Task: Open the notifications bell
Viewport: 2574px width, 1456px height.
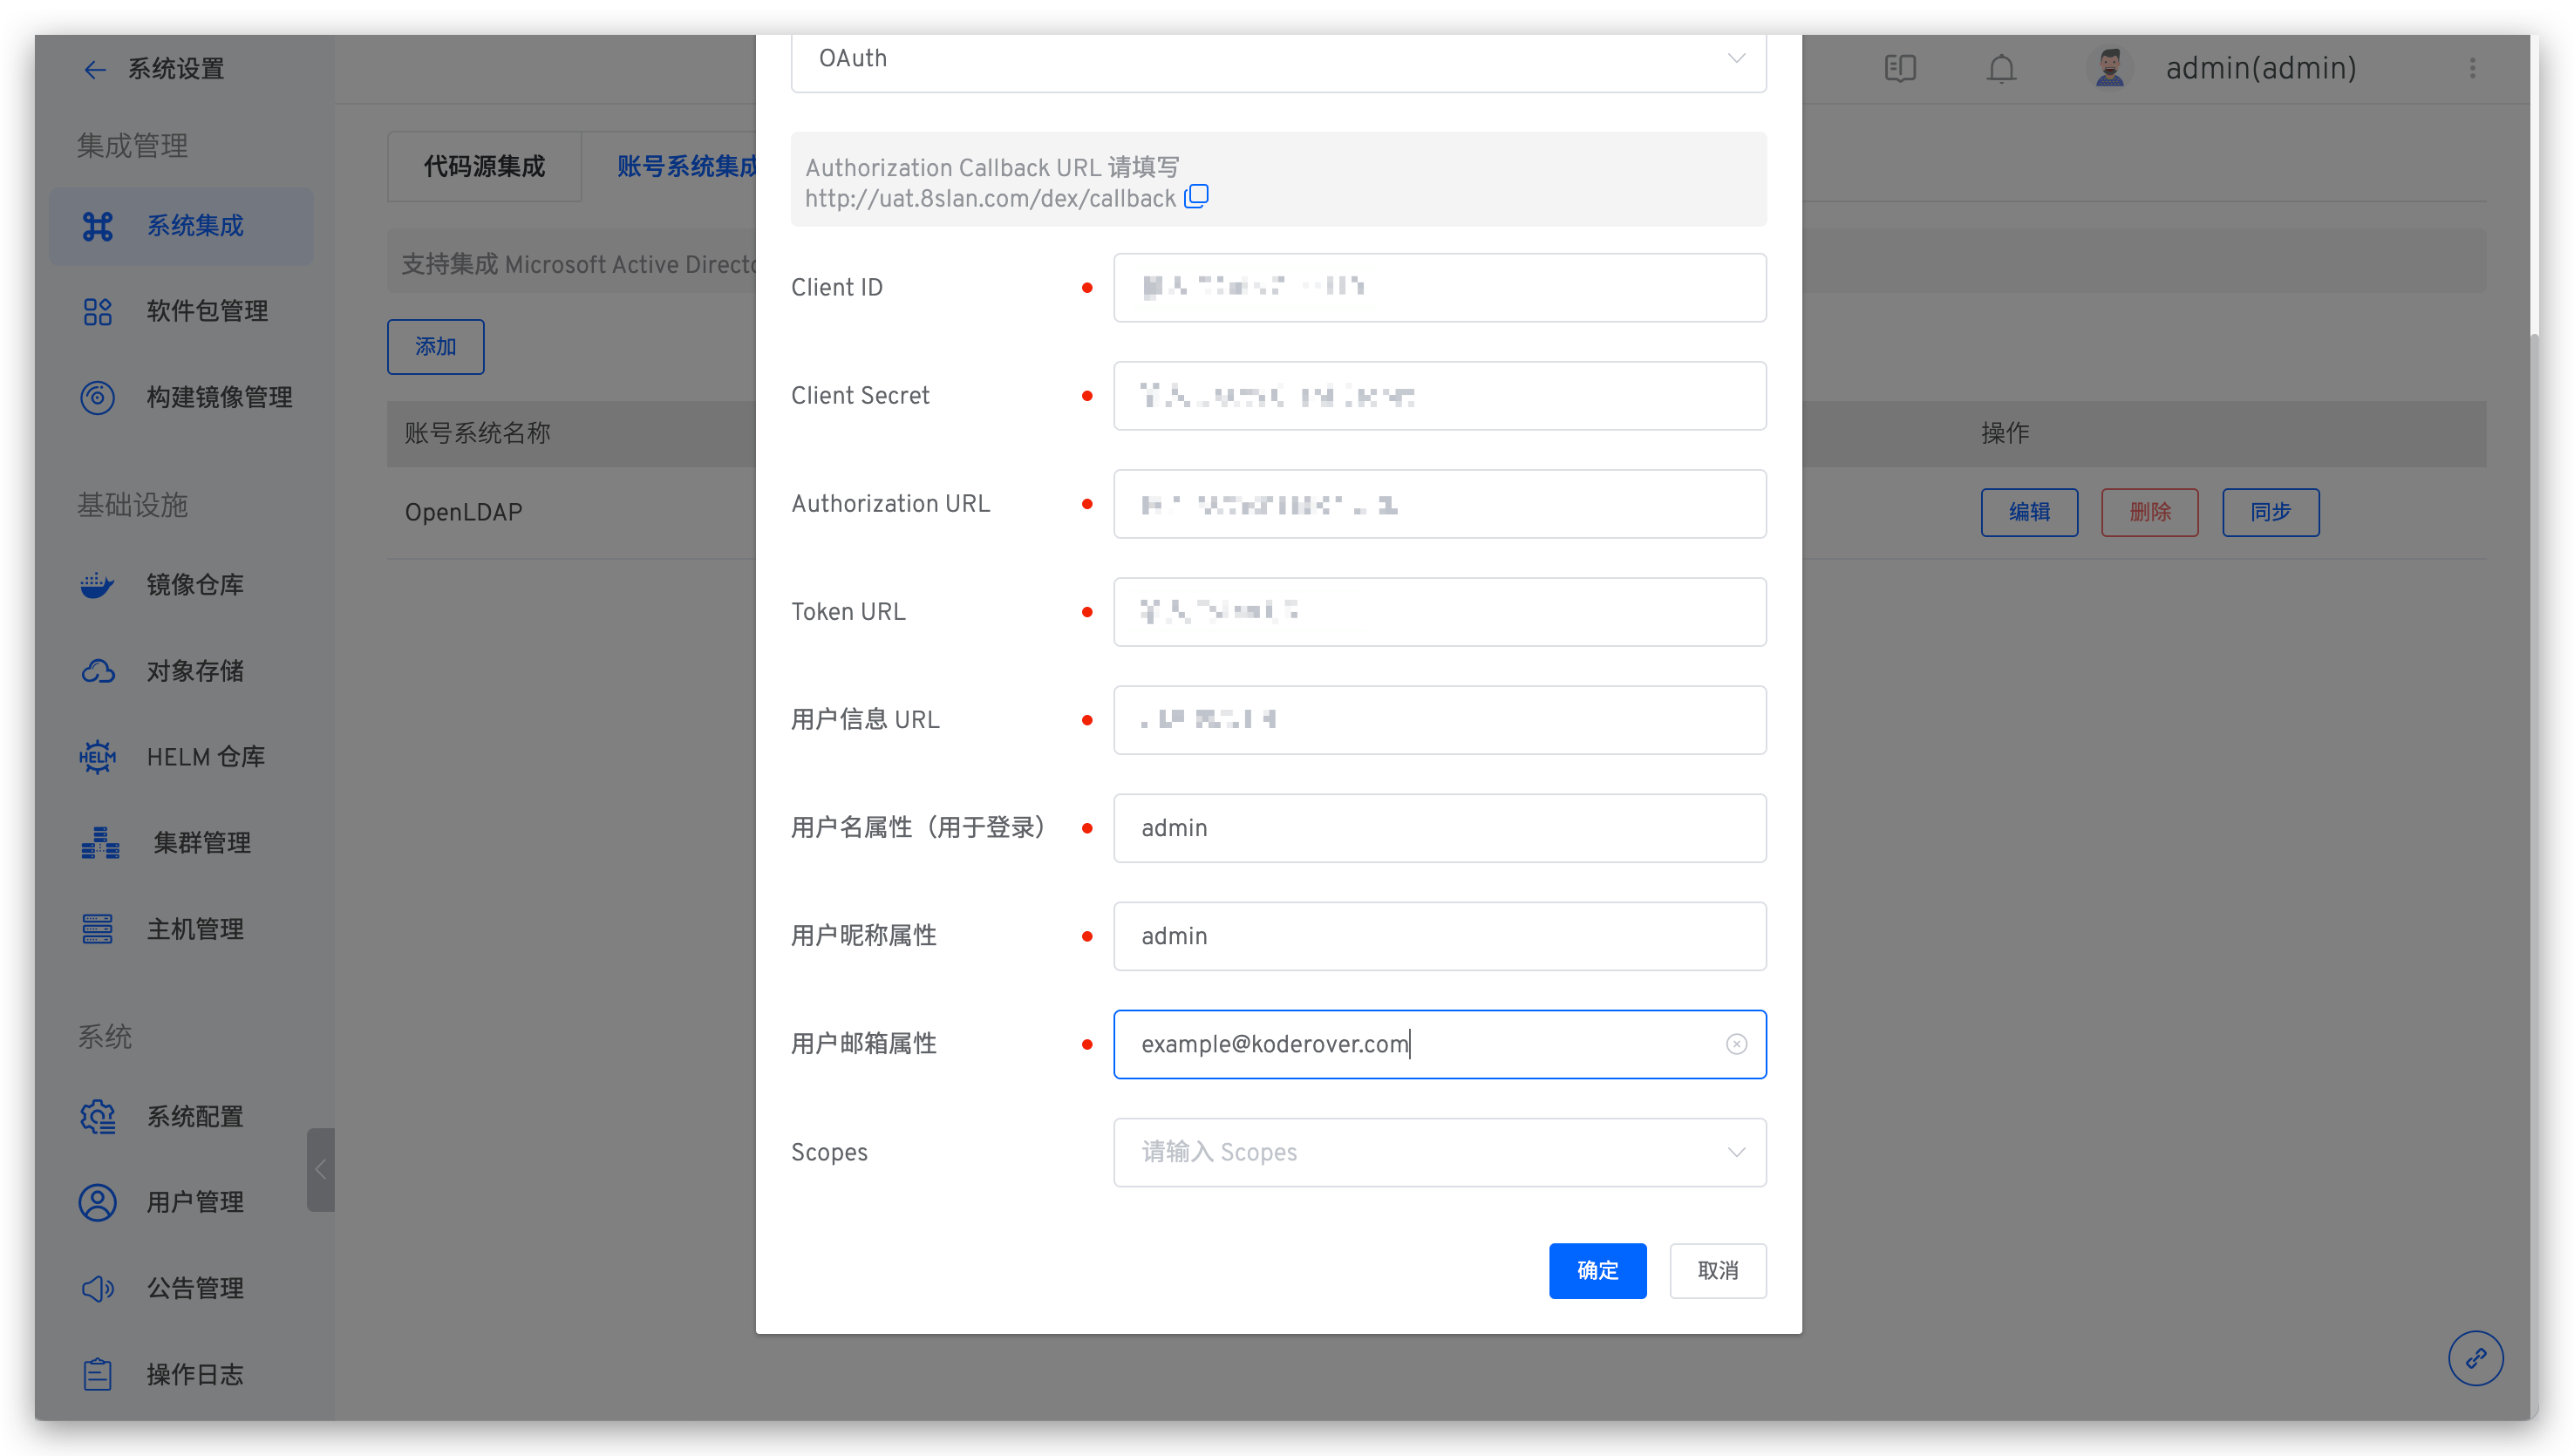Action: point(2001,68)
